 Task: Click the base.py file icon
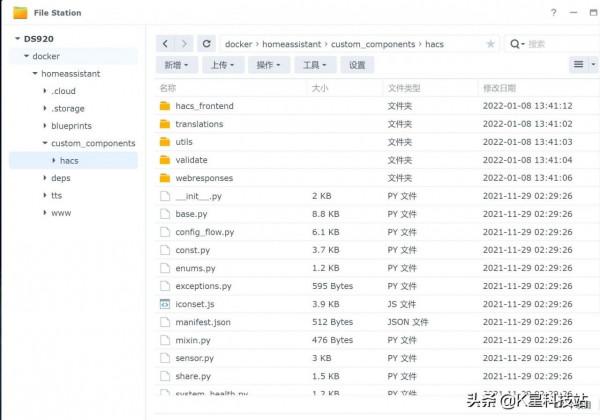165,214
